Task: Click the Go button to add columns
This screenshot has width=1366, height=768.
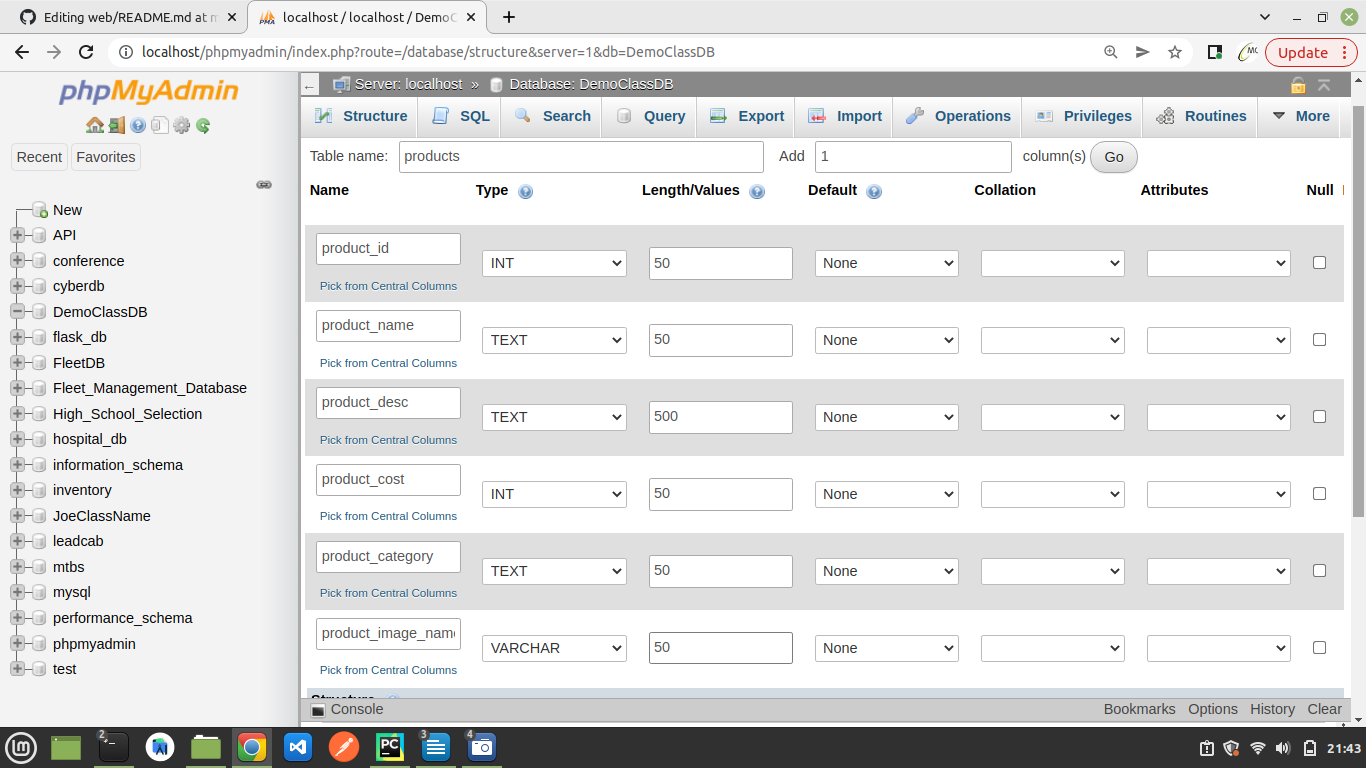Action: pyautogui.click(x=1113, y=157)
